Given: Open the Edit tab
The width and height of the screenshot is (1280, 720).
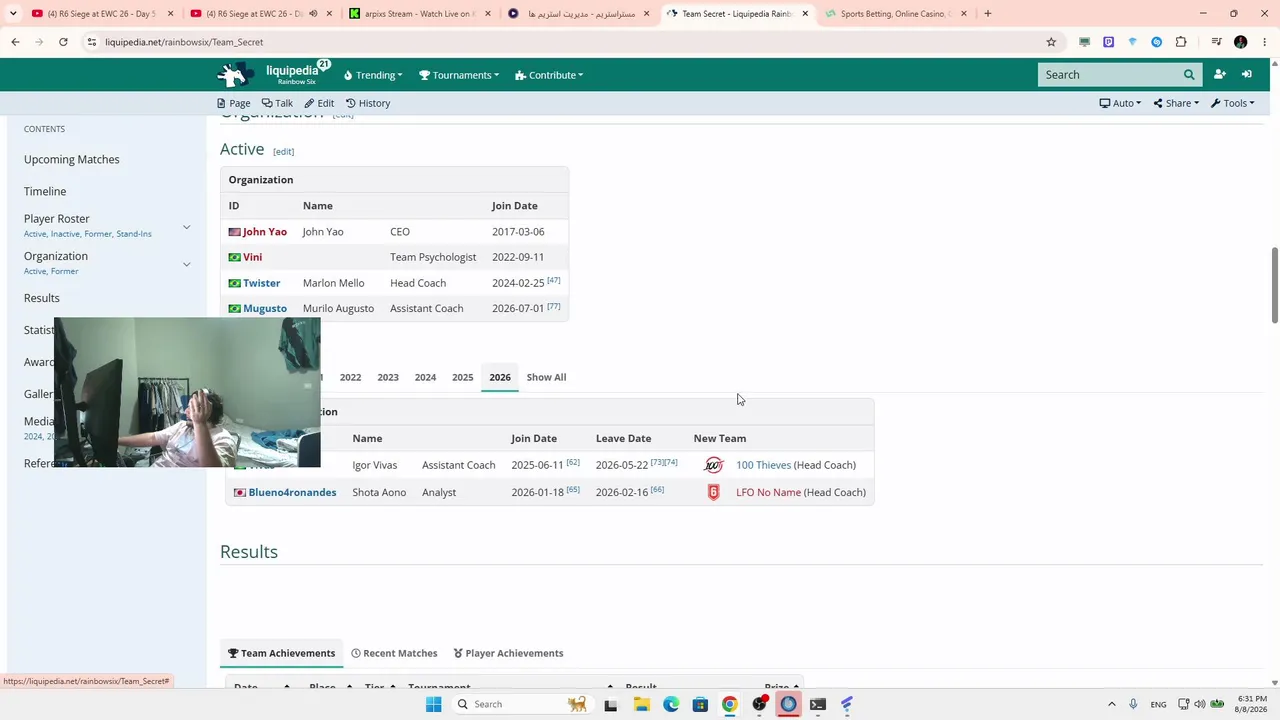Looking at the screenshot, I should point(319,103).
